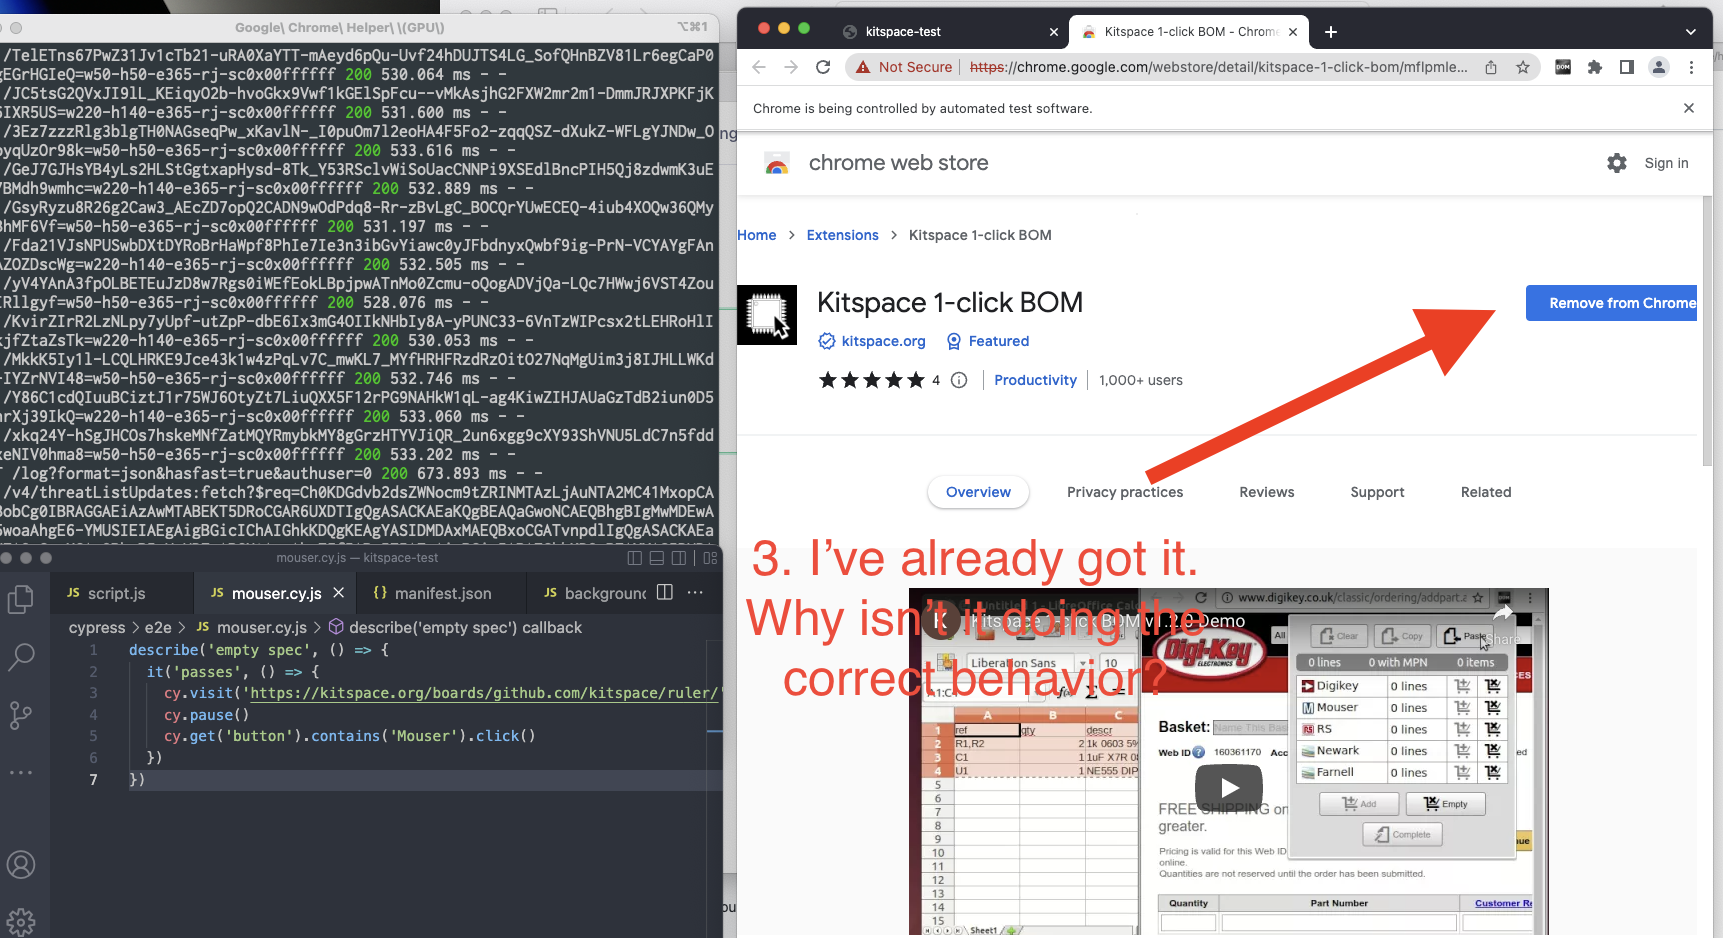1723x938 pixels.
Task: Open a new Chrome tab
Action: 1331,32
